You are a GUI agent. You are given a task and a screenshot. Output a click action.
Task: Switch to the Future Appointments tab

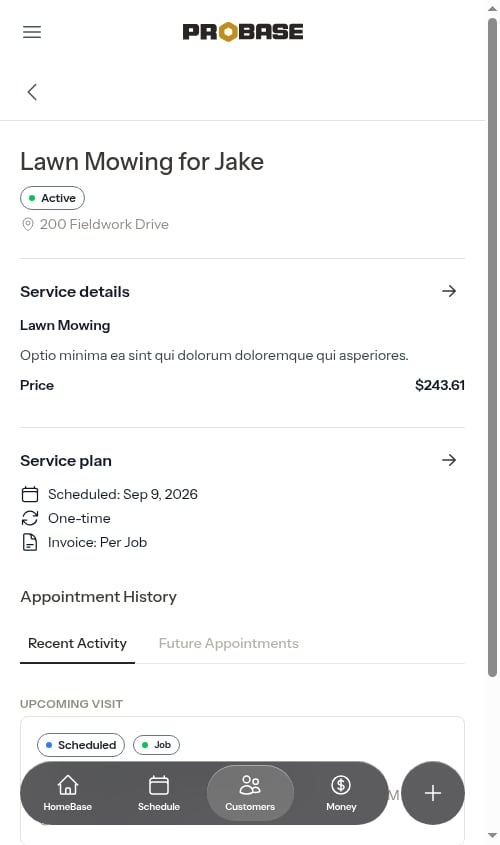[228, 643]
